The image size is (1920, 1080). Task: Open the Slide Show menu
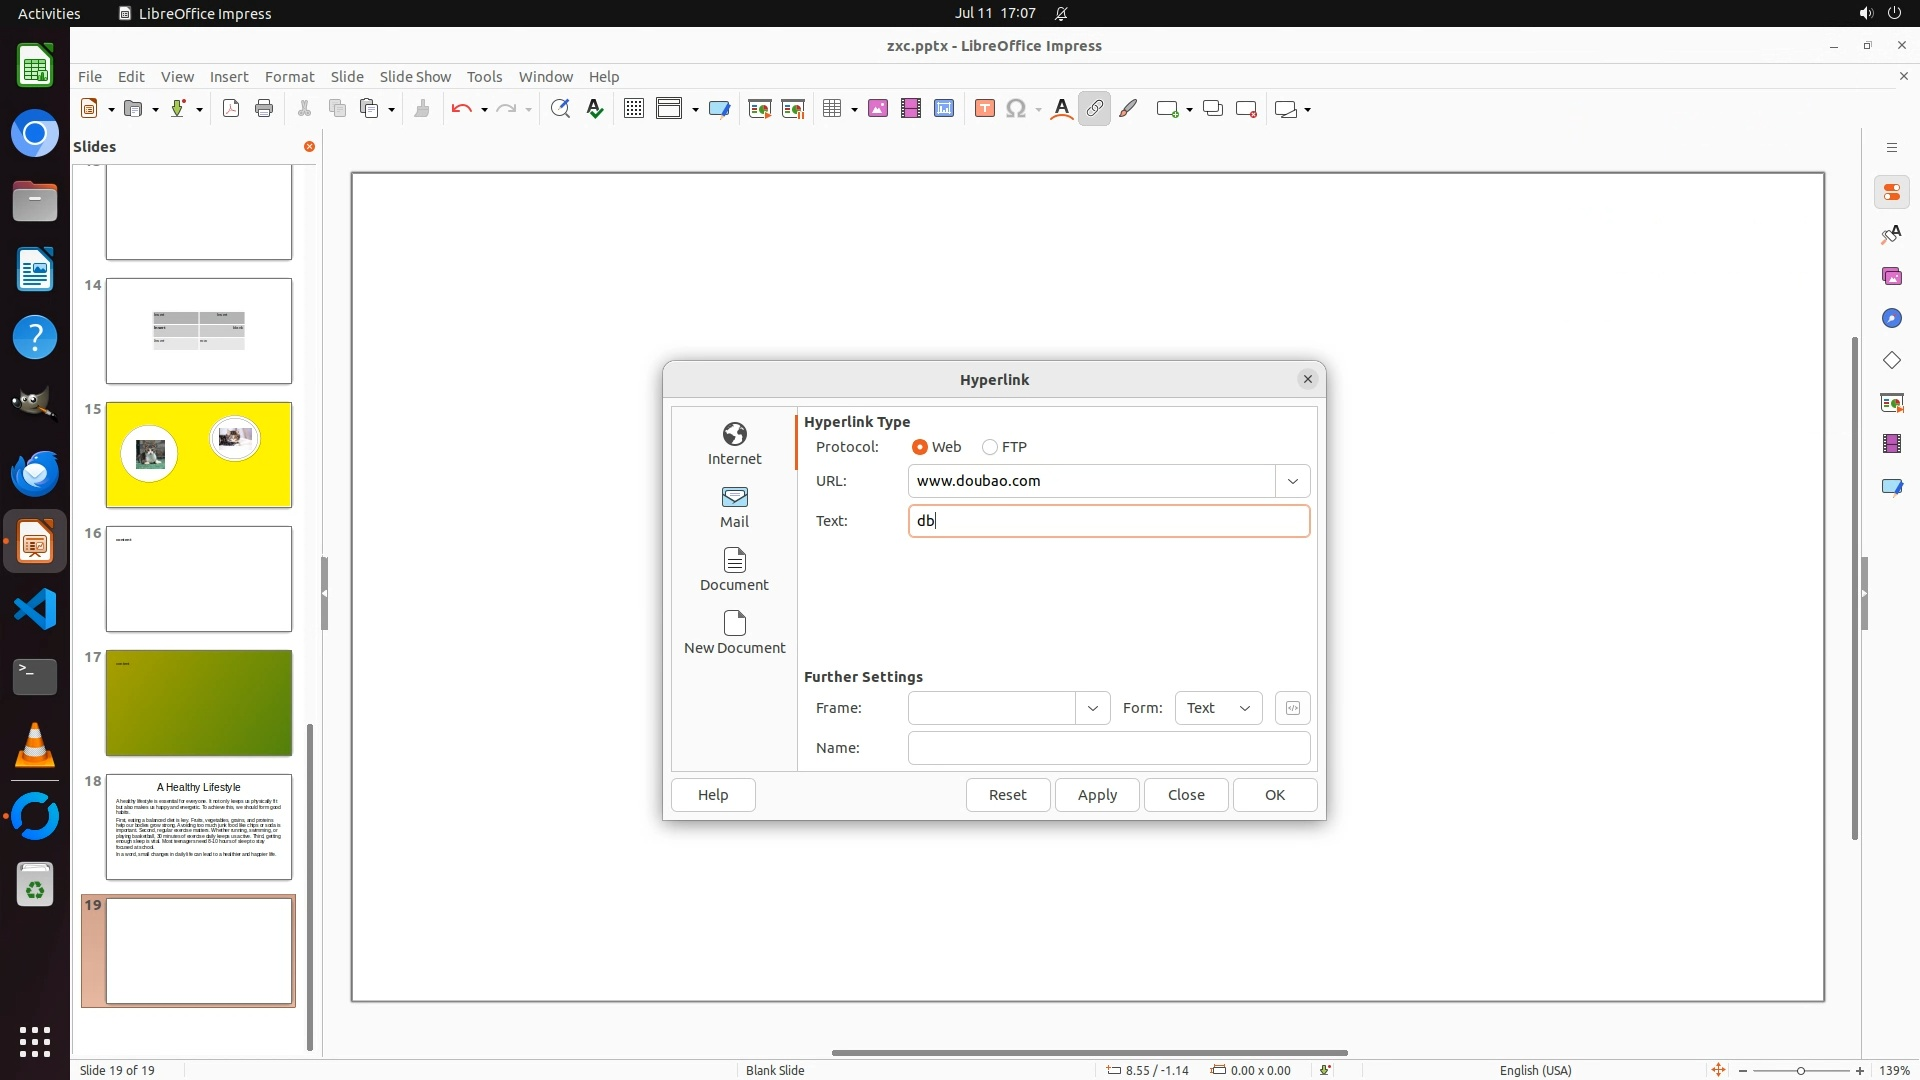[415, 76]
